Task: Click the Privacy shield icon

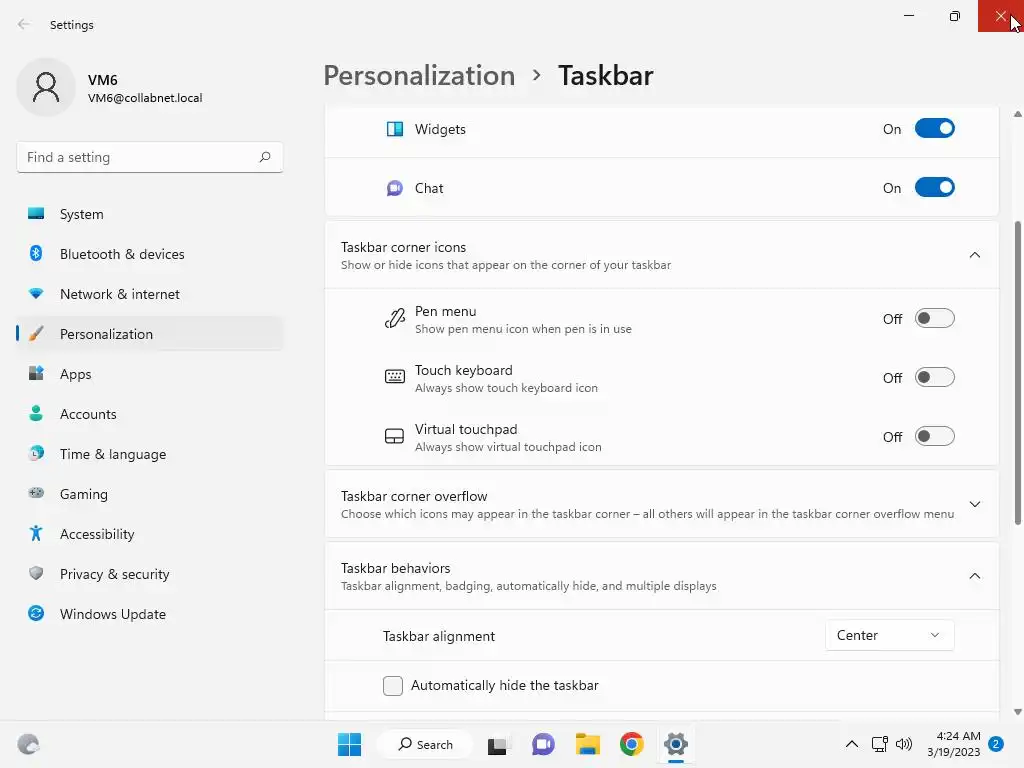Action: point(36,573)
